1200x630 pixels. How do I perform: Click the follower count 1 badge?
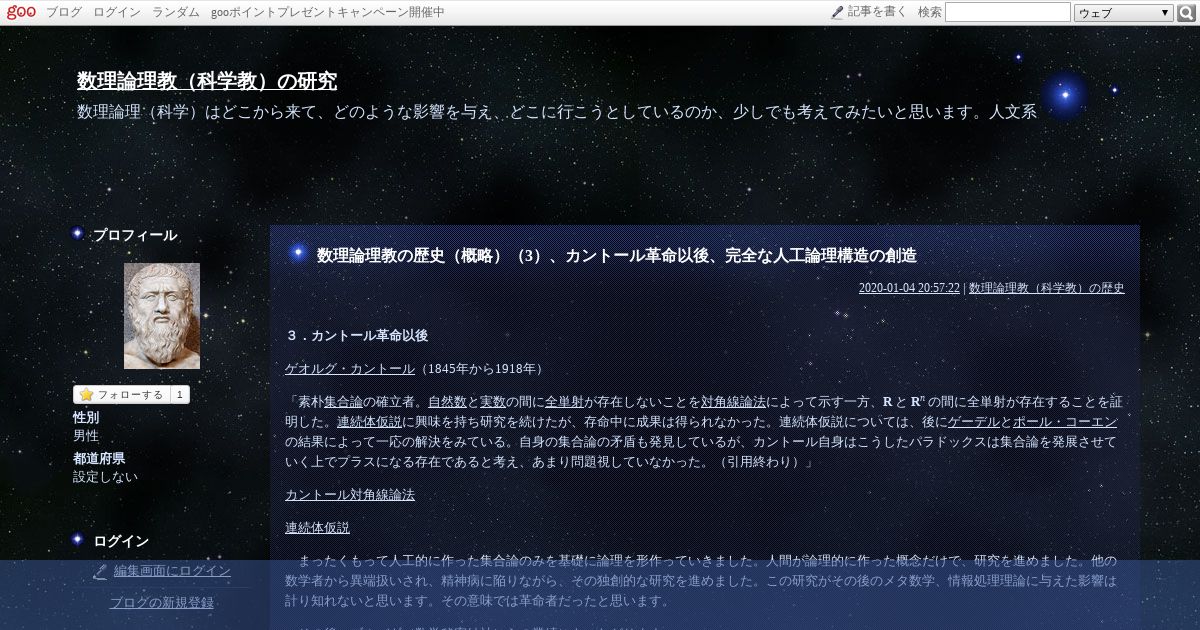point(180,394)
